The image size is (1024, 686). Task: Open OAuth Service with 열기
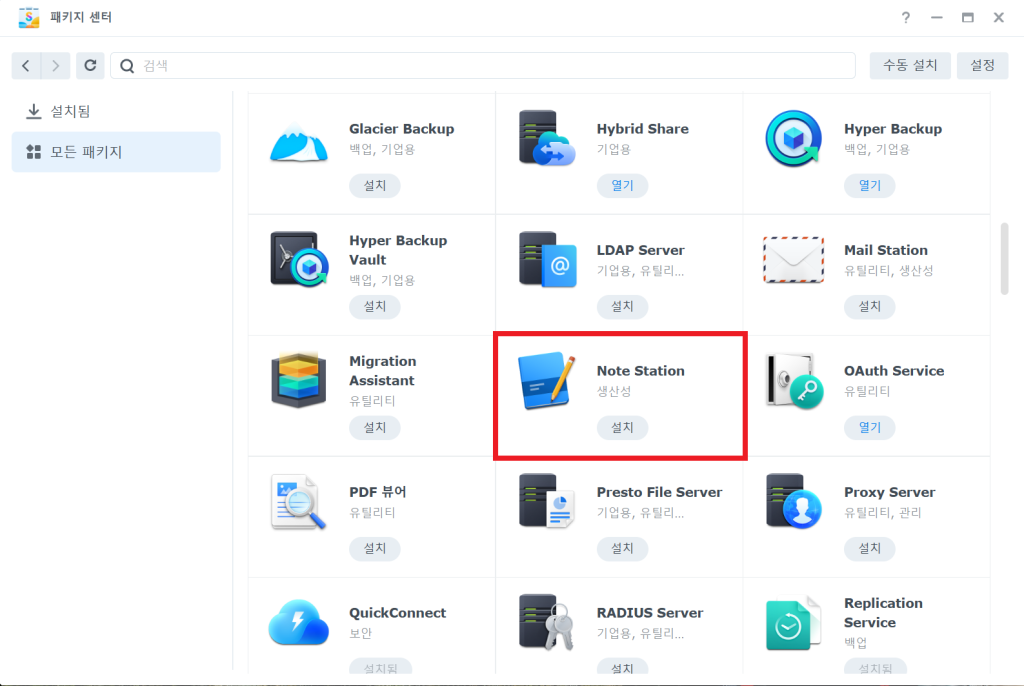click(x=870, y=427)
